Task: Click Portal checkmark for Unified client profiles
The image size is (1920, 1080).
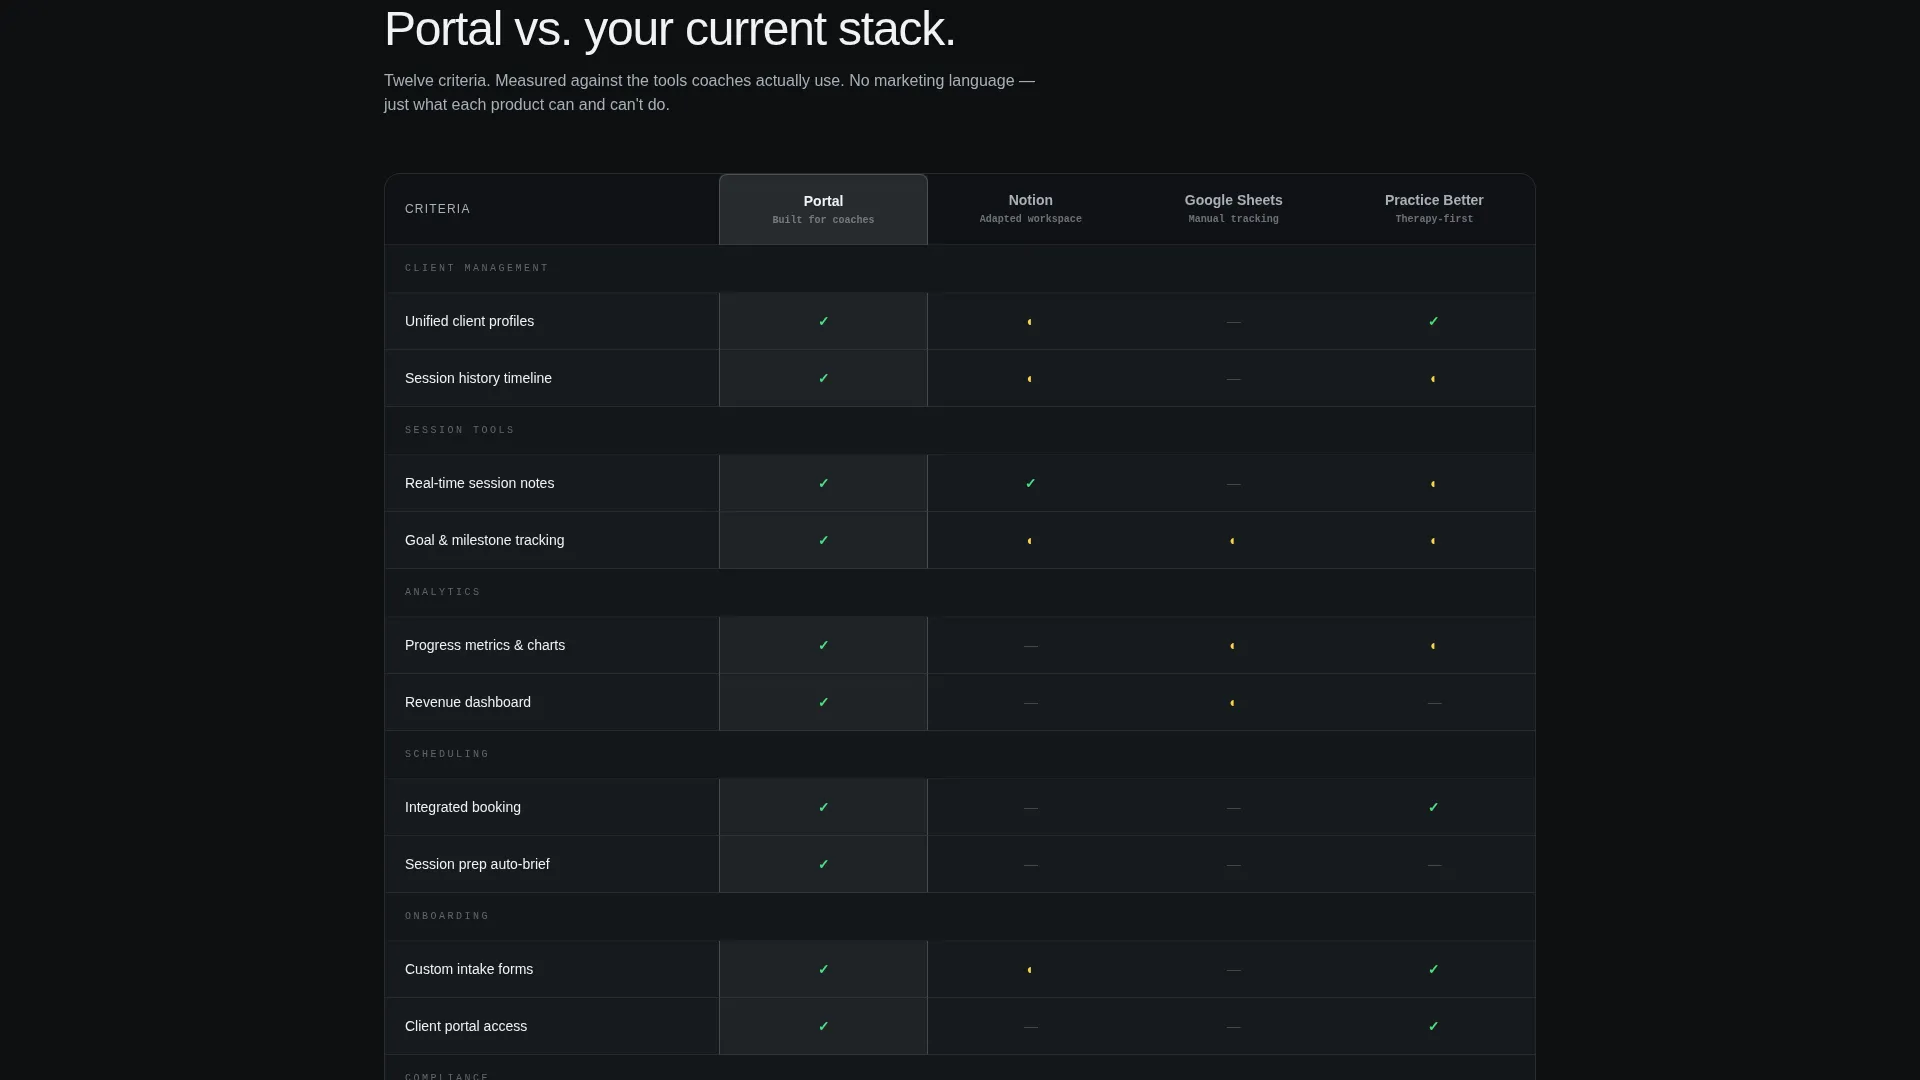Action: [x=823, y=321]
